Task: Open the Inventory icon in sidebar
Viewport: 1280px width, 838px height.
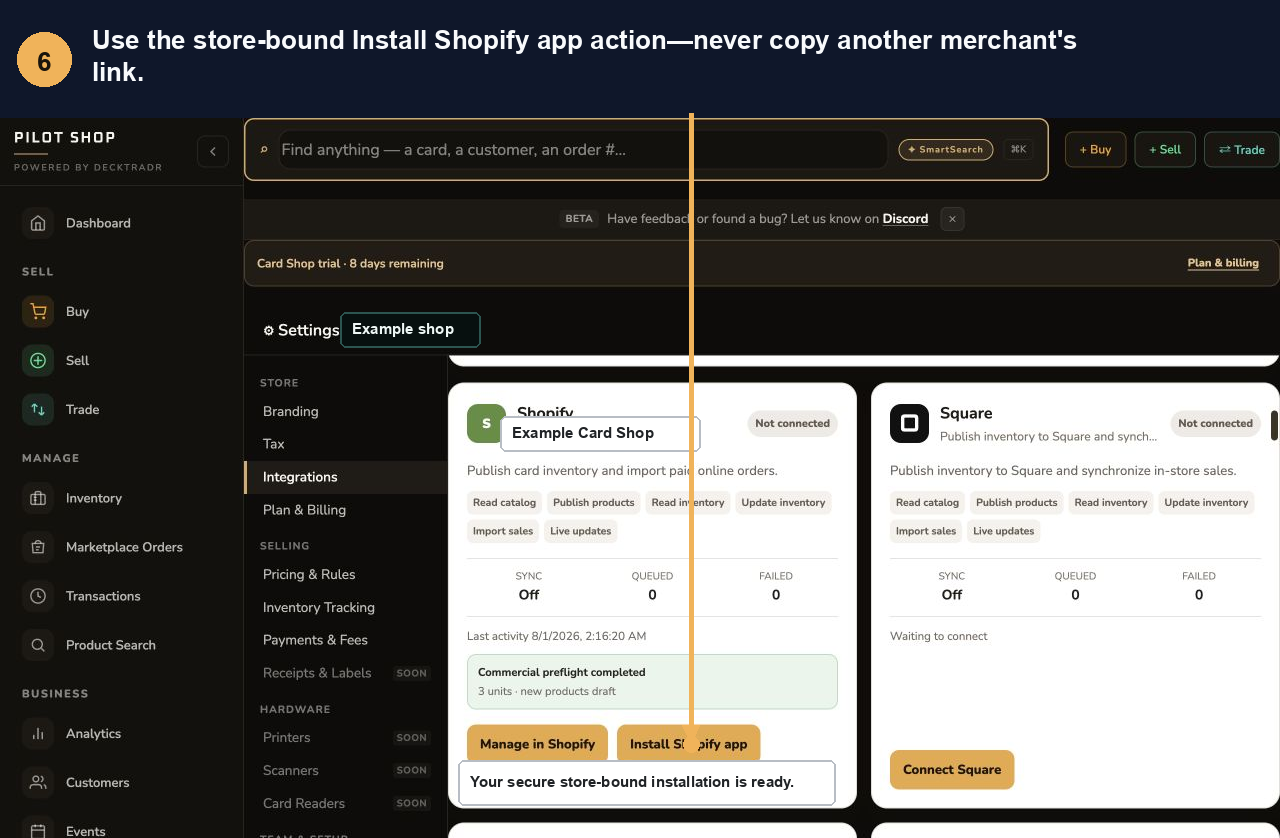Action: pos(38,498)
